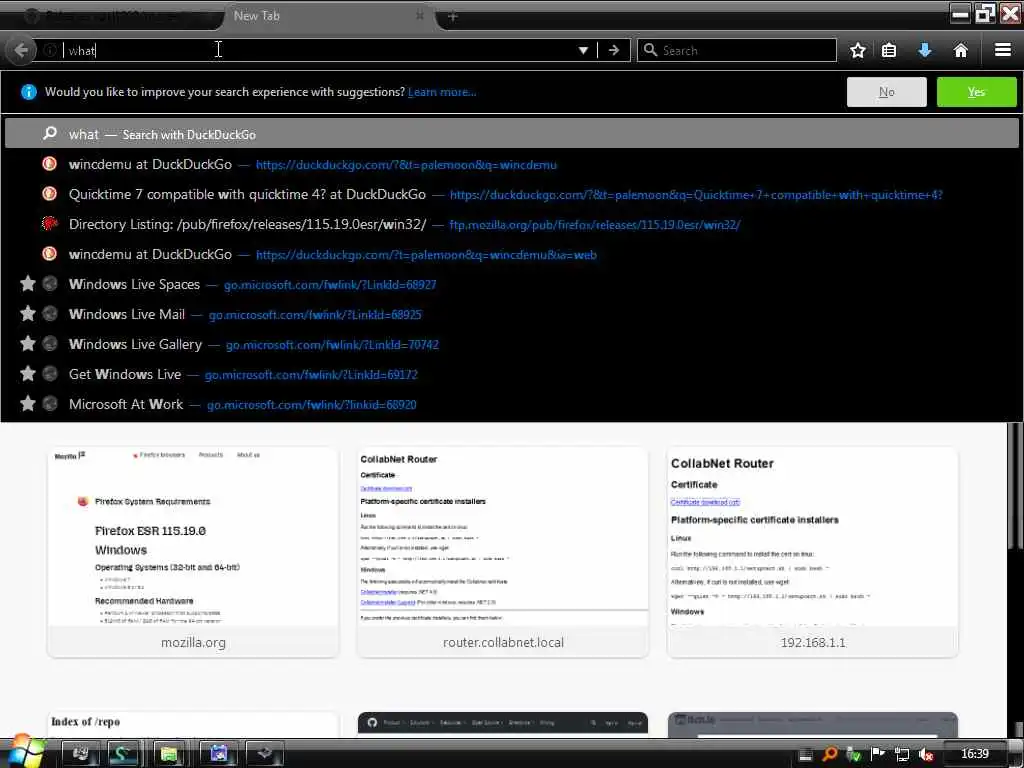Click the star icon beside Windows Live Mail
The height and width of the screenshot is (768, 1024).
click(27, 313)
